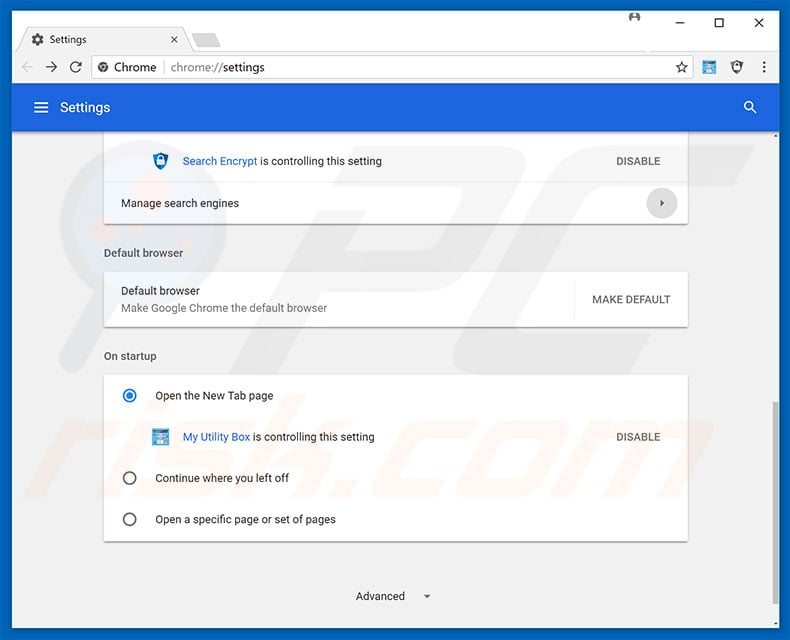Switch to the Settings tab
Screen dimensions: 790x640
(x=103, y=39)
